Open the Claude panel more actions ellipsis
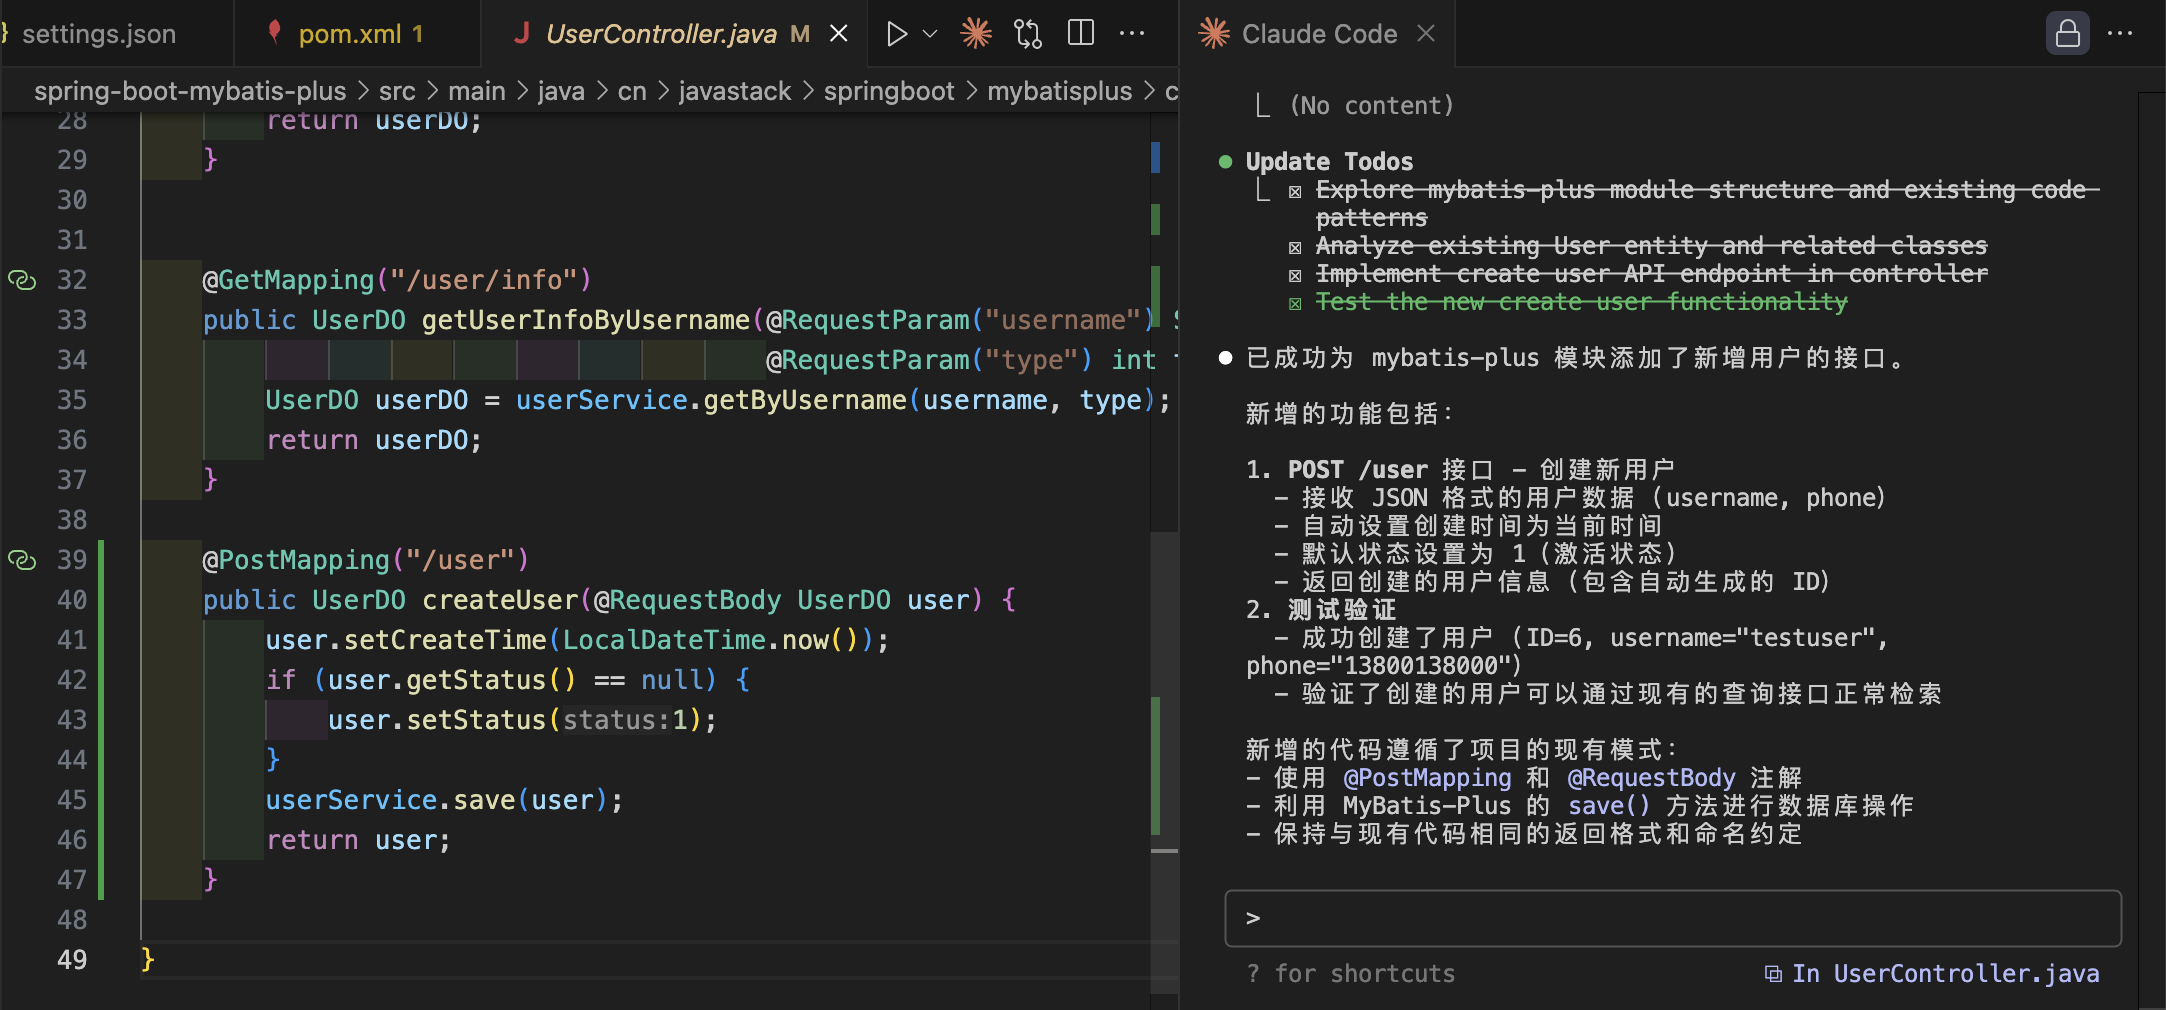 [2120, 34]
